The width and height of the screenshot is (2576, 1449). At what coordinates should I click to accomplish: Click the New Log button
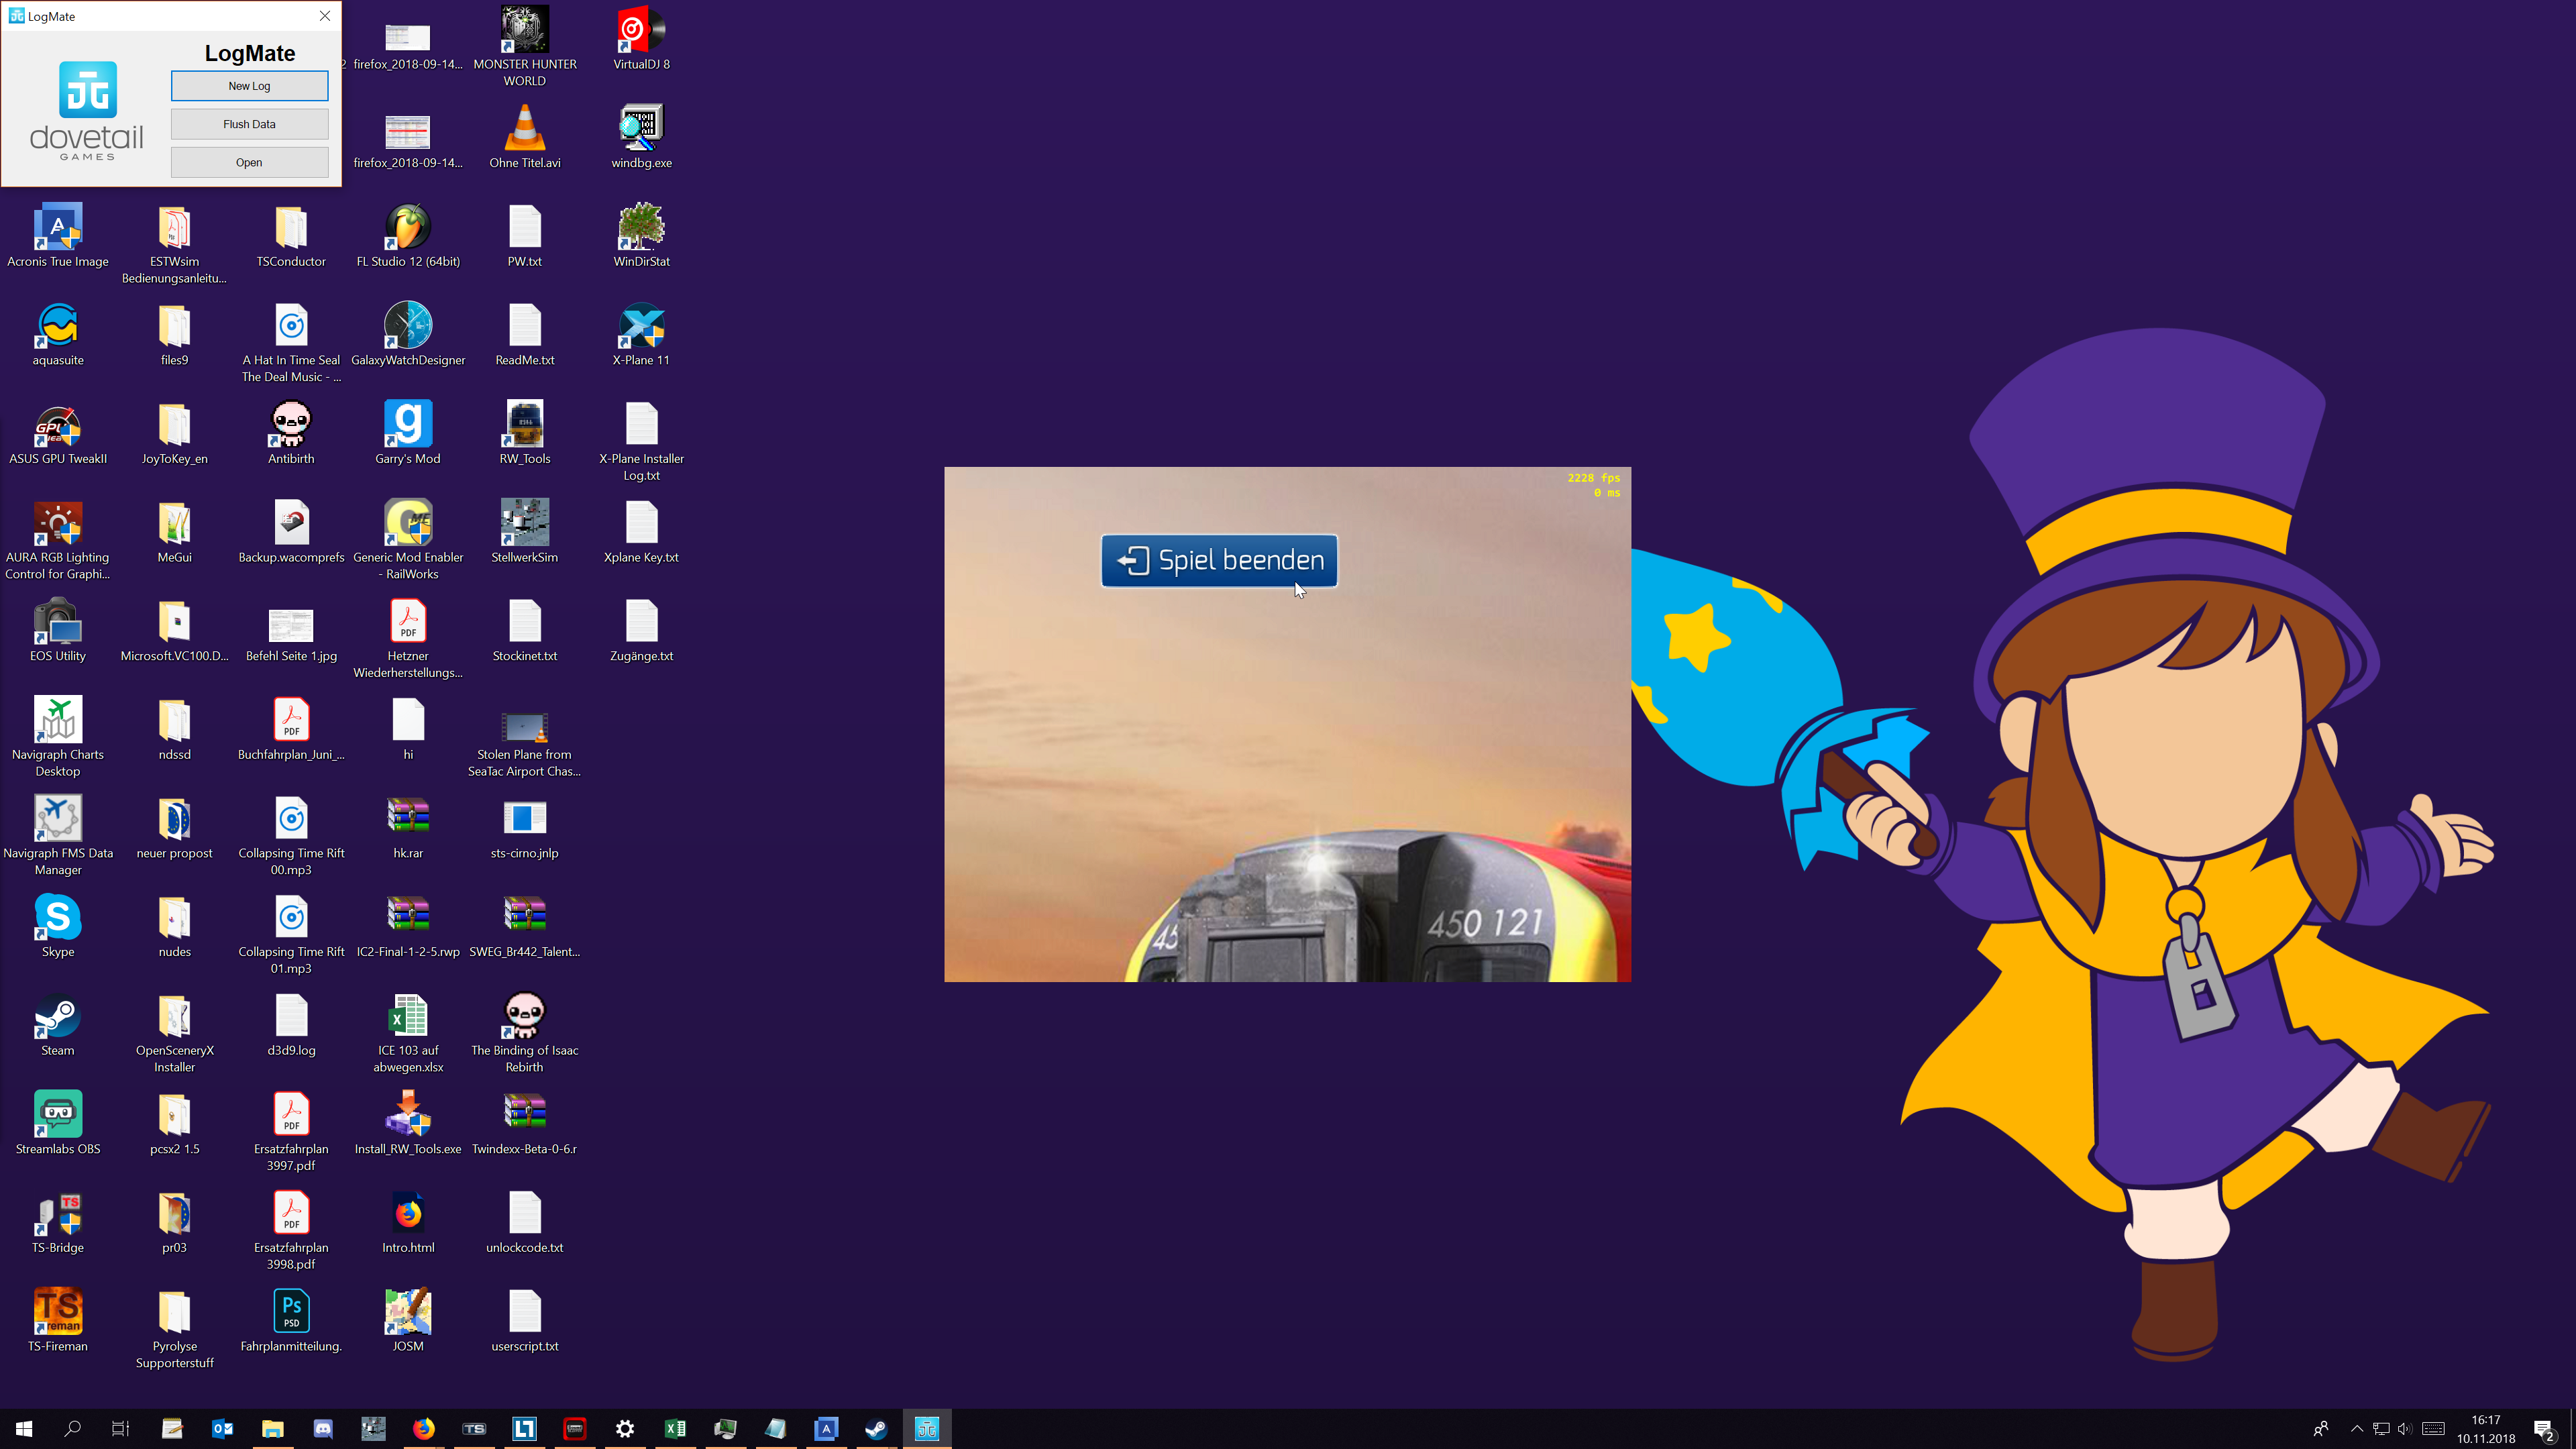pos(249,86)
